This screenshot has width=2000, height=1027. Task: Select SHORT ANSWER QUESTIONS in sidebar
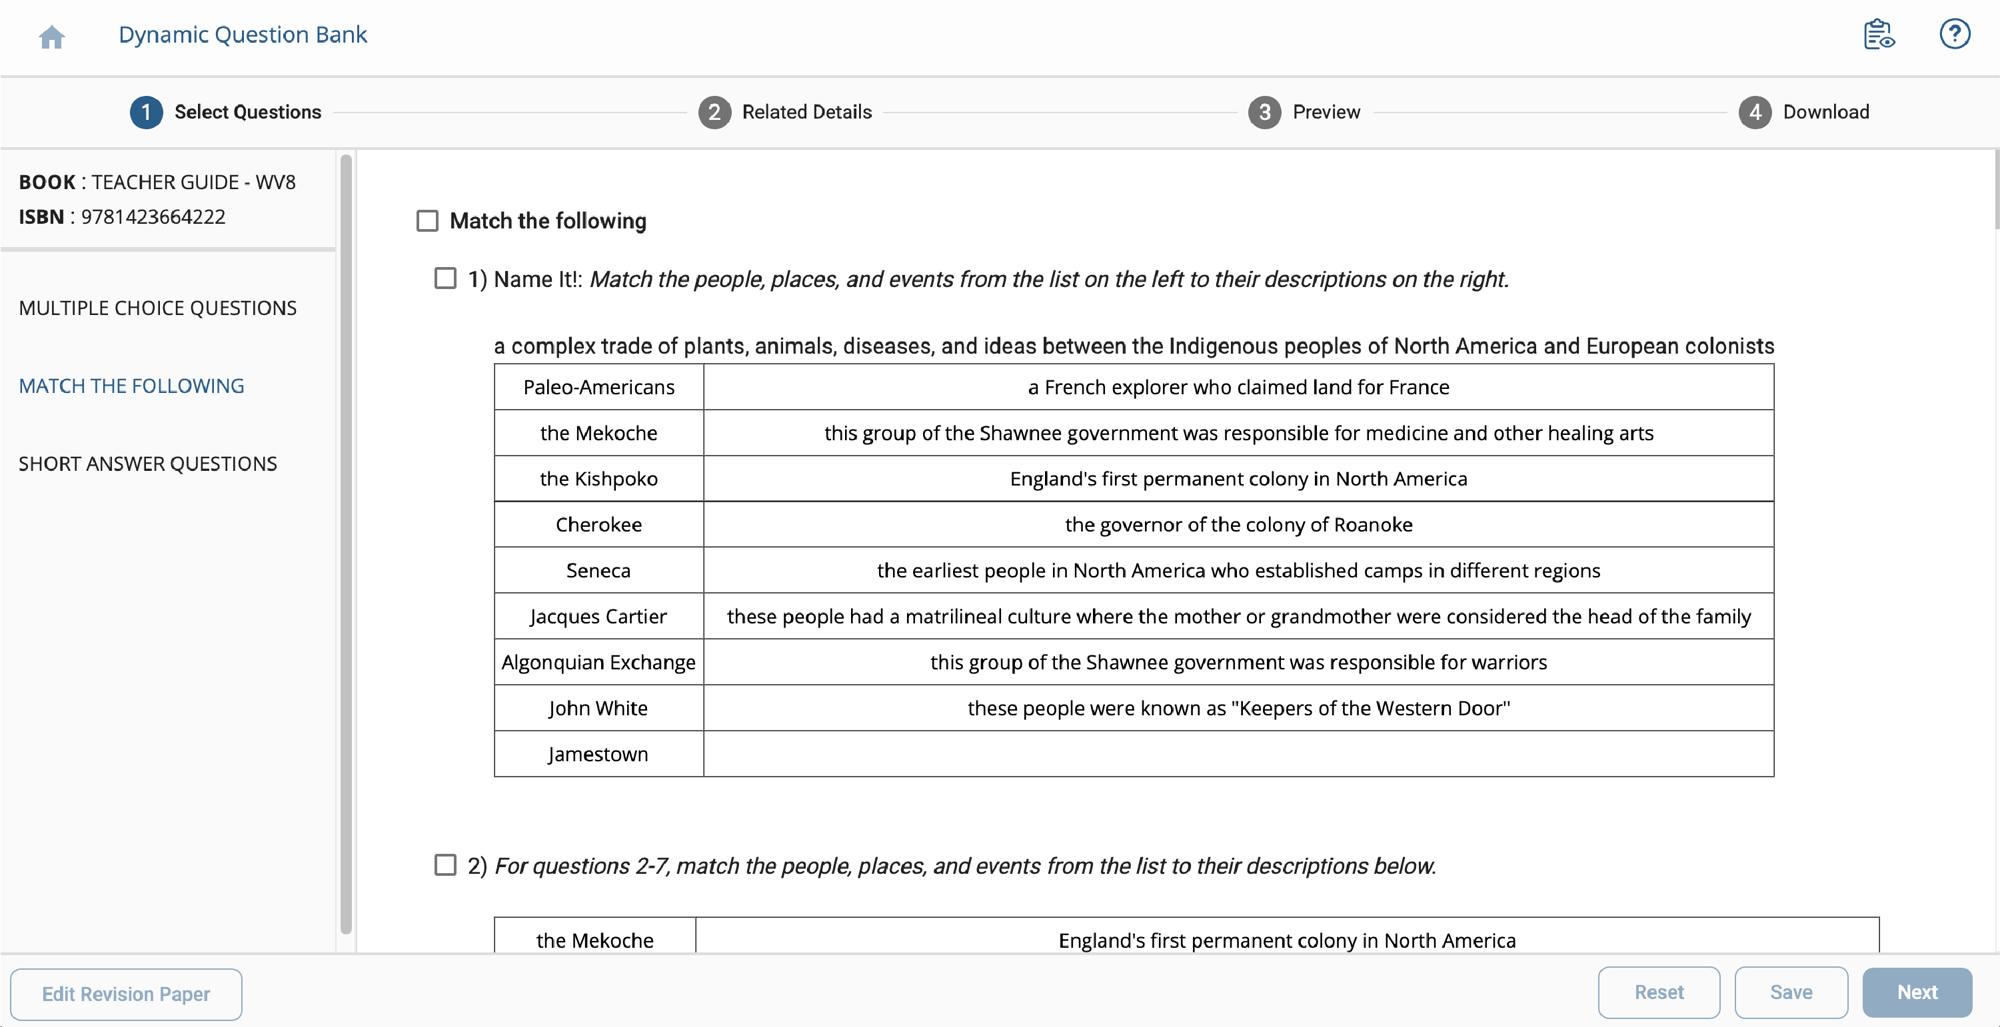147,463
